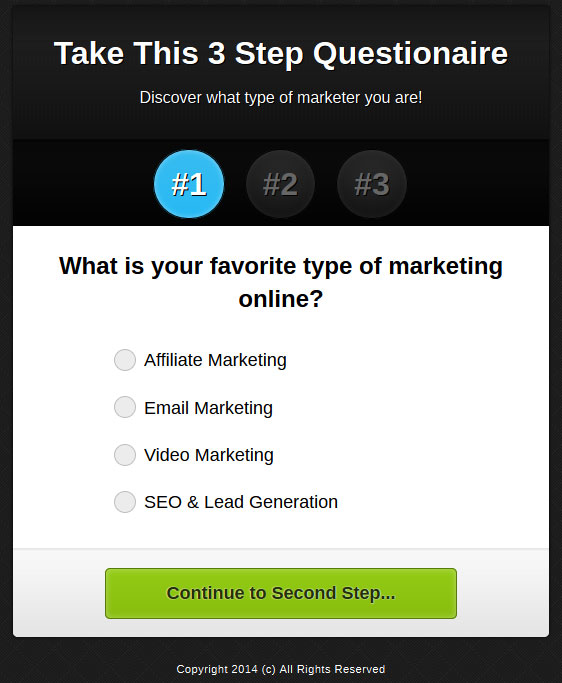Click the favorite type of marketing question

(281, 282)
